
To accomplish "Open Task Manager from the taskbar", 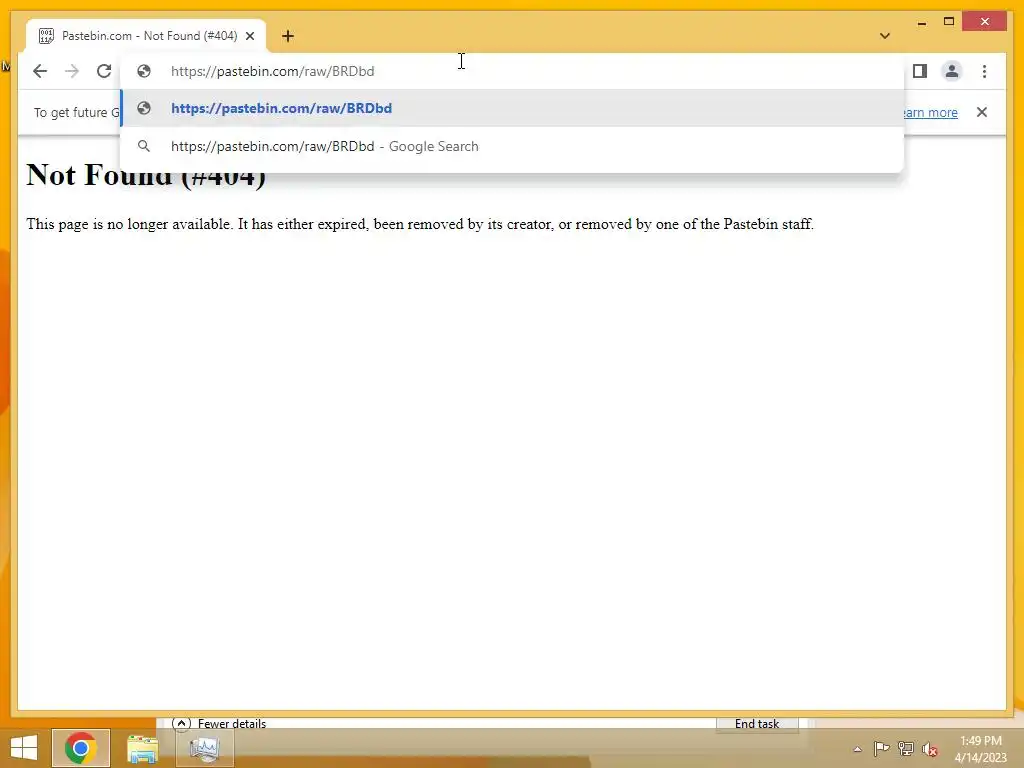I will 205,748.
